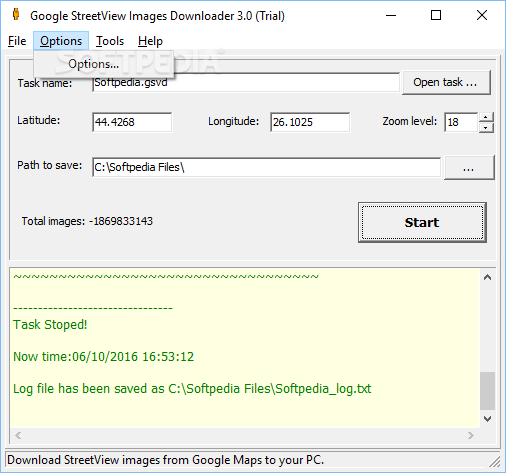Click the 'Task Stoped!' log line
The height and width of the screenshot is (473, 506).
point(50,325)
